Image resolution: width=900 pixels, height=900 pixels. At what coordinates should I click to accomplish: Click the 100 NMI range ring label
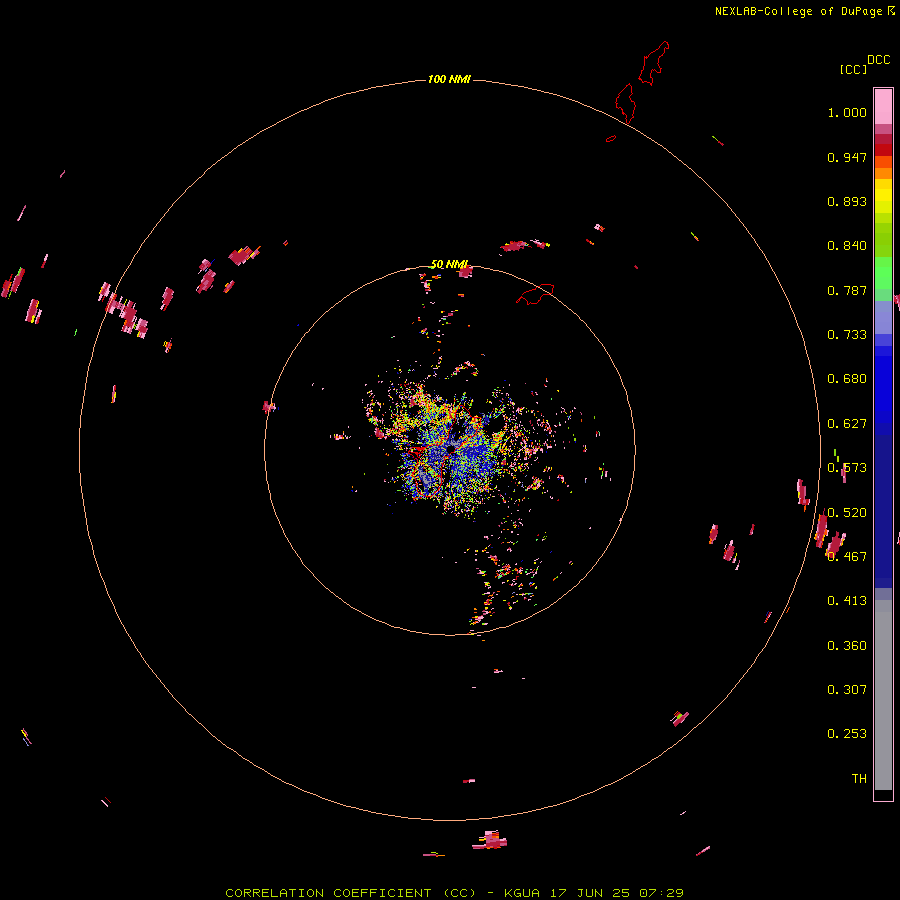449,79
